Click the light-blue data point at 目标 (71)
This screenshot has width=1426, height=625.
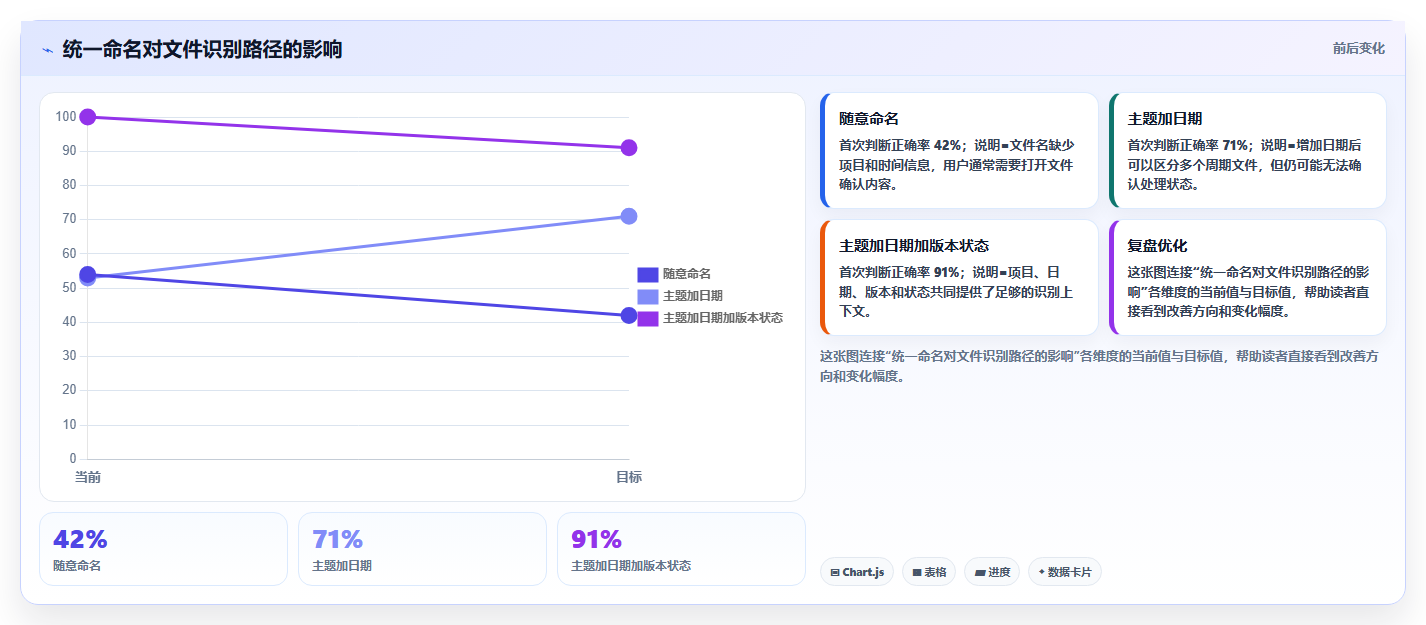click(629, 216)
